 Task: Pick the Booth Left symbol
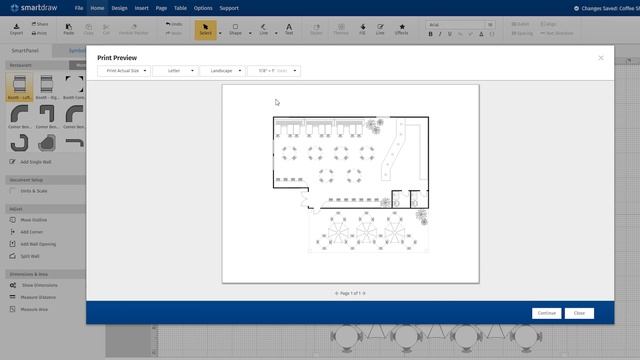click(19, 87)
